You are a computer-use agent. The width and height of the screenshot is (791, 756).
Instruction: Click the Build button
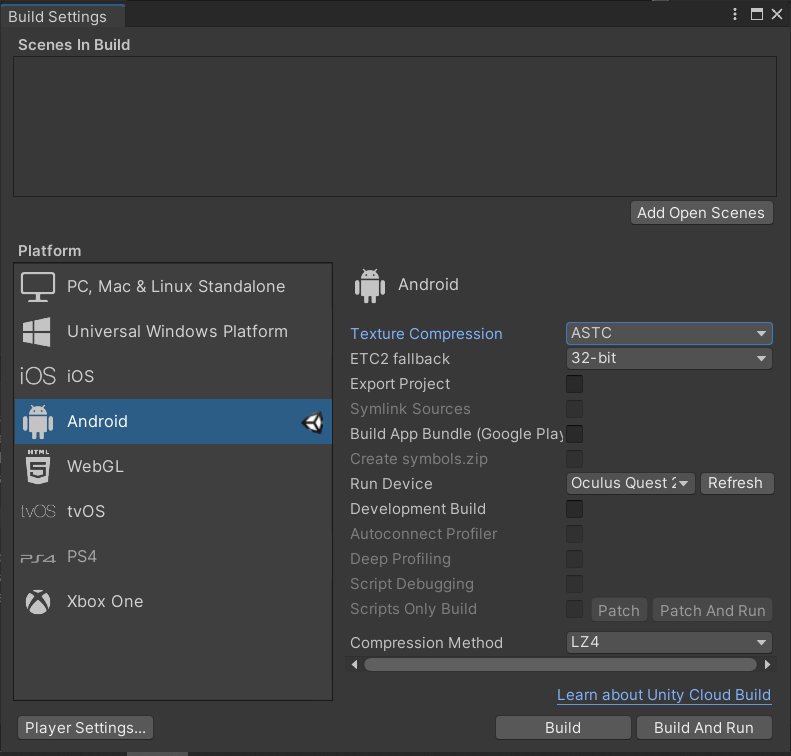[x=563, y=728]
